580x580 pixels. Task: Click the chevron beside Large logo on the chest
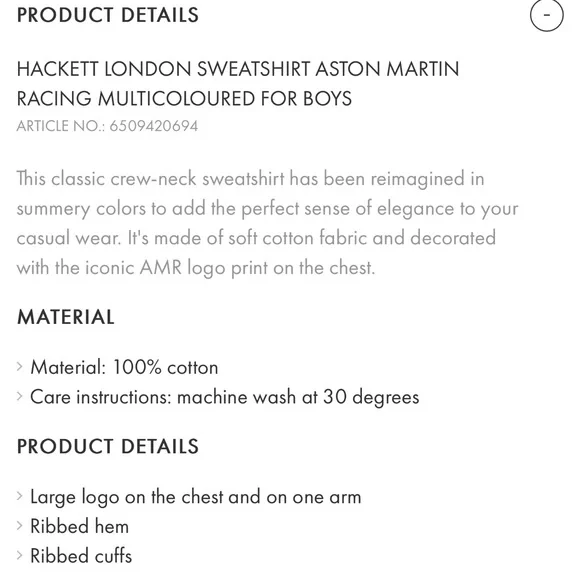[20, 496]
